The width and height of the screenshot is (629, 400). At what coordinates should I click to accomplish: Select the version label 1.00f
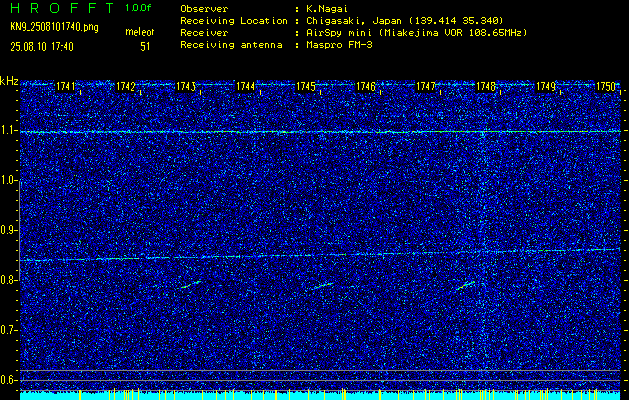138,8
